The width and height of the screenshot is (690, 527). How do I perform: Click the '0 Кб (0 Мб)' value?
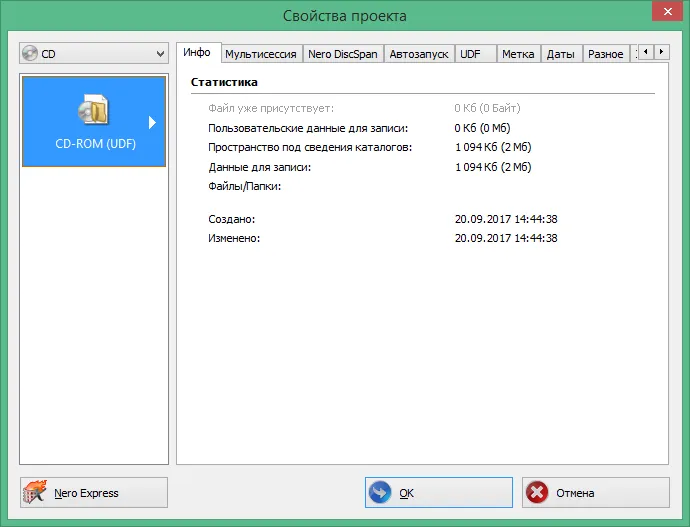(x=482, y=128)
